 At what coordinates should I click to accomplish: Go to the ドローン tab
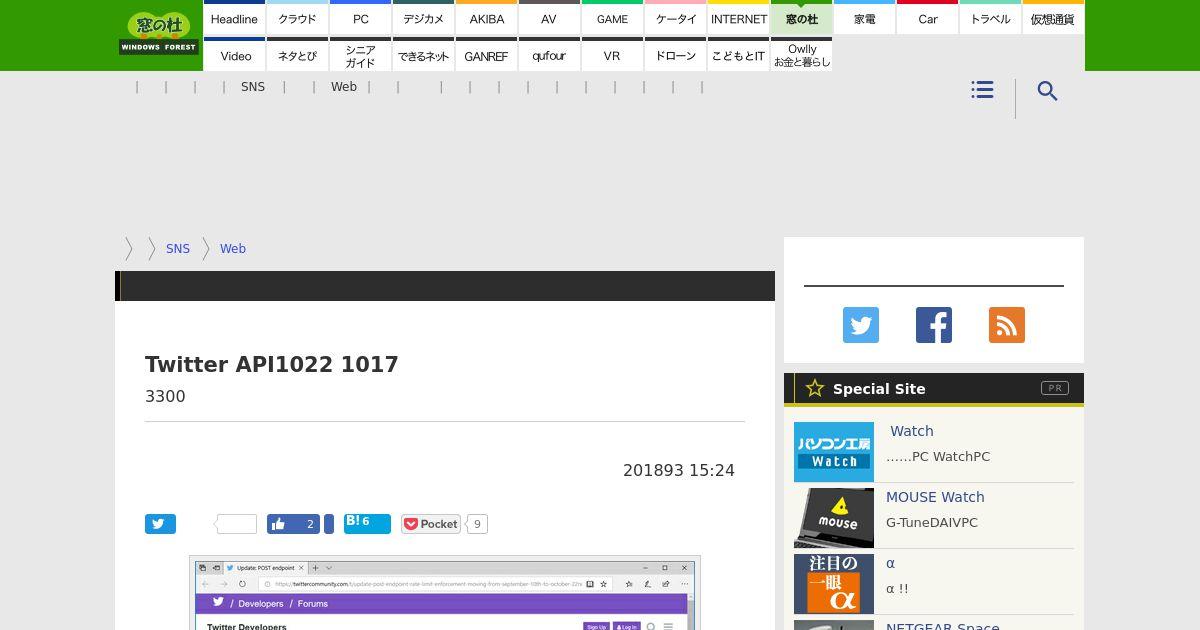point(675,56)
